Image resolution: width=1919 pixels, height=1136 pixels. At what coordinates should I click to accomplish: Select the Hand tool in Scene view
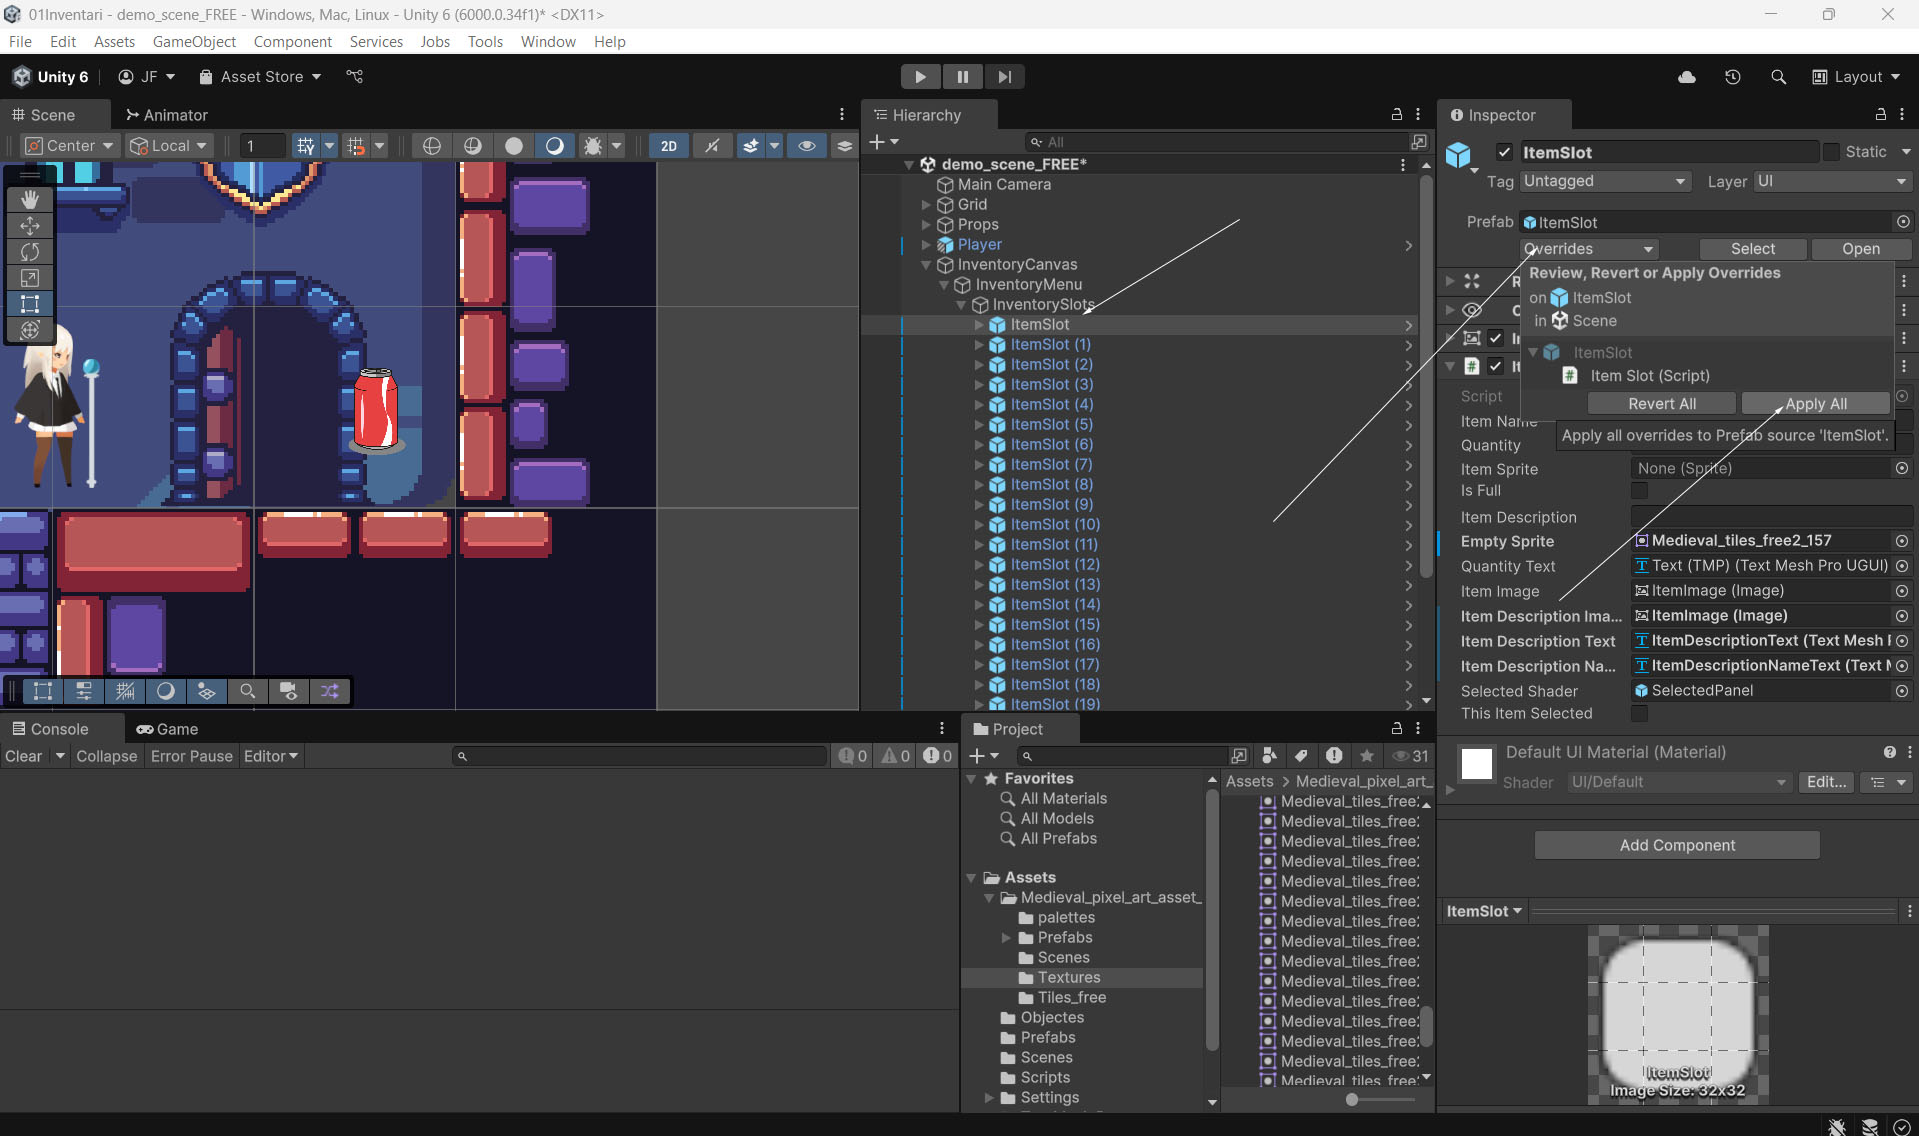click(x=30, y=199)
